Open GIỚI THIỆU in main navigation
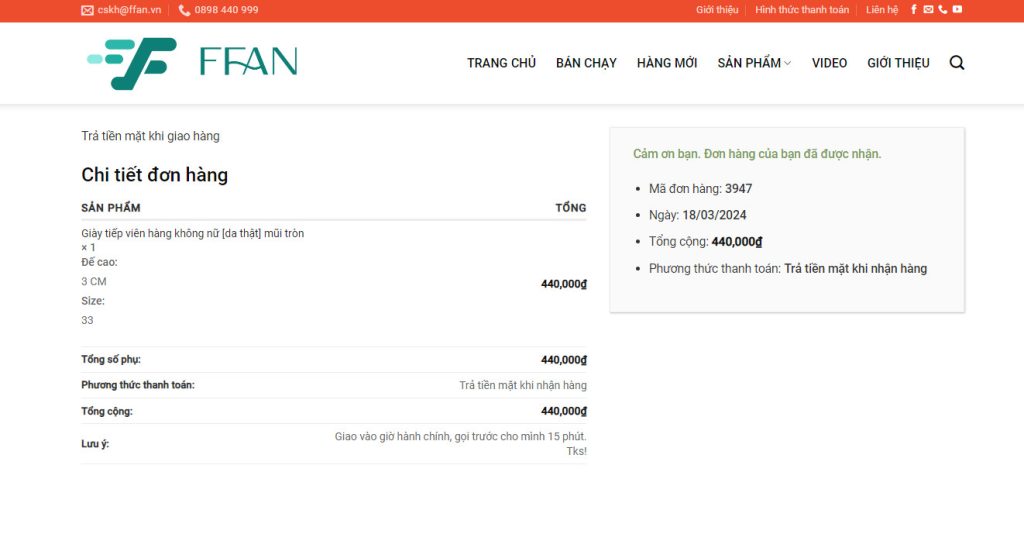The height and width of the screenshot is (541, 1024). 898,63
